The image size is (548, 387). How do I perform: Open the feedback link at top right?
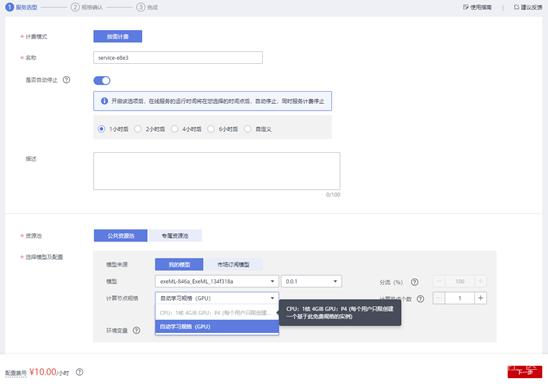pos(528,7)
